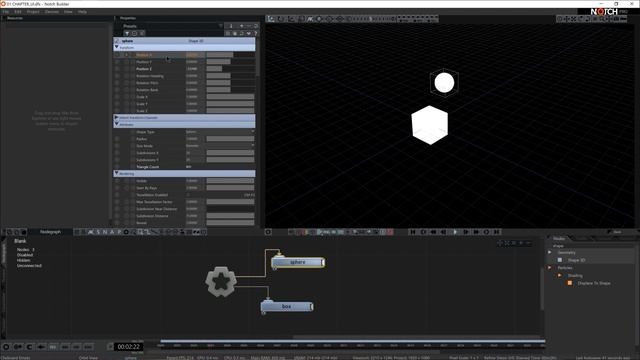Click the question mark help icon in Properties toolbar
This screenshot has width=640, height=360.
click(256, 33)
